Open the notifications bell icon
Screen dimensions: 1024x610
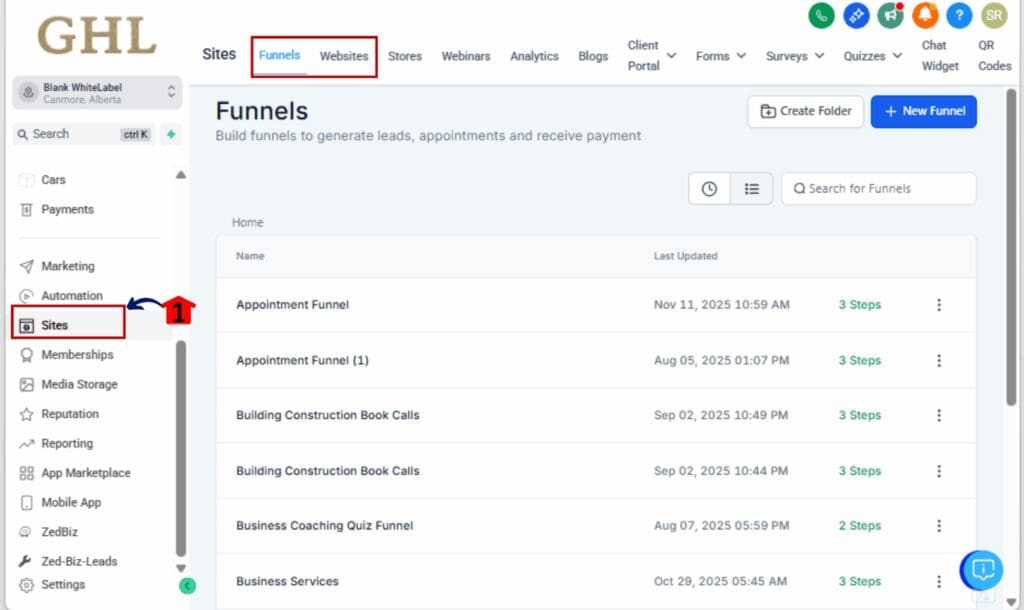coord(925,16)
